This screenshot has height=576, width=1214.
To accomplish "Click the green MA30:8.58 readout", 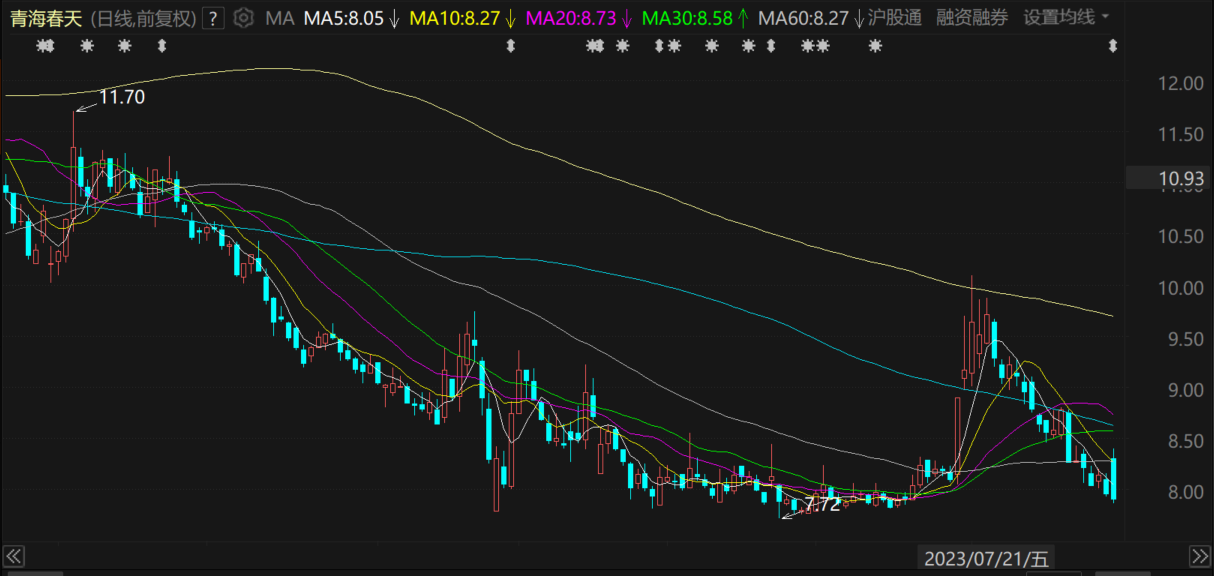I will pos(688,18).
